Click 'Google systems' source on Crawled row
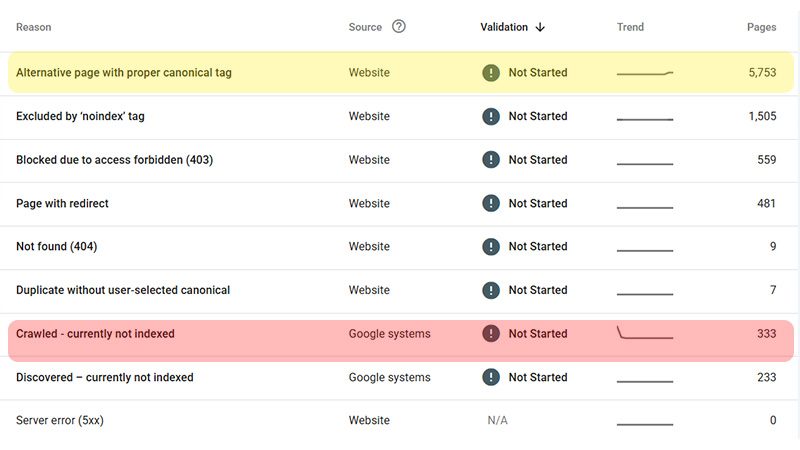Viewport: 800px width, 450px height. (389, 334)
